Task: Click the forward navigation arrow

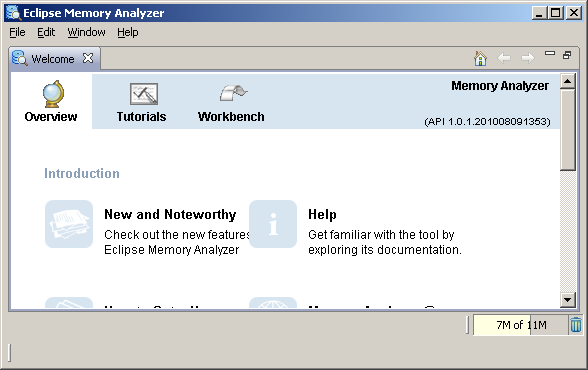Action: (527, 58)
